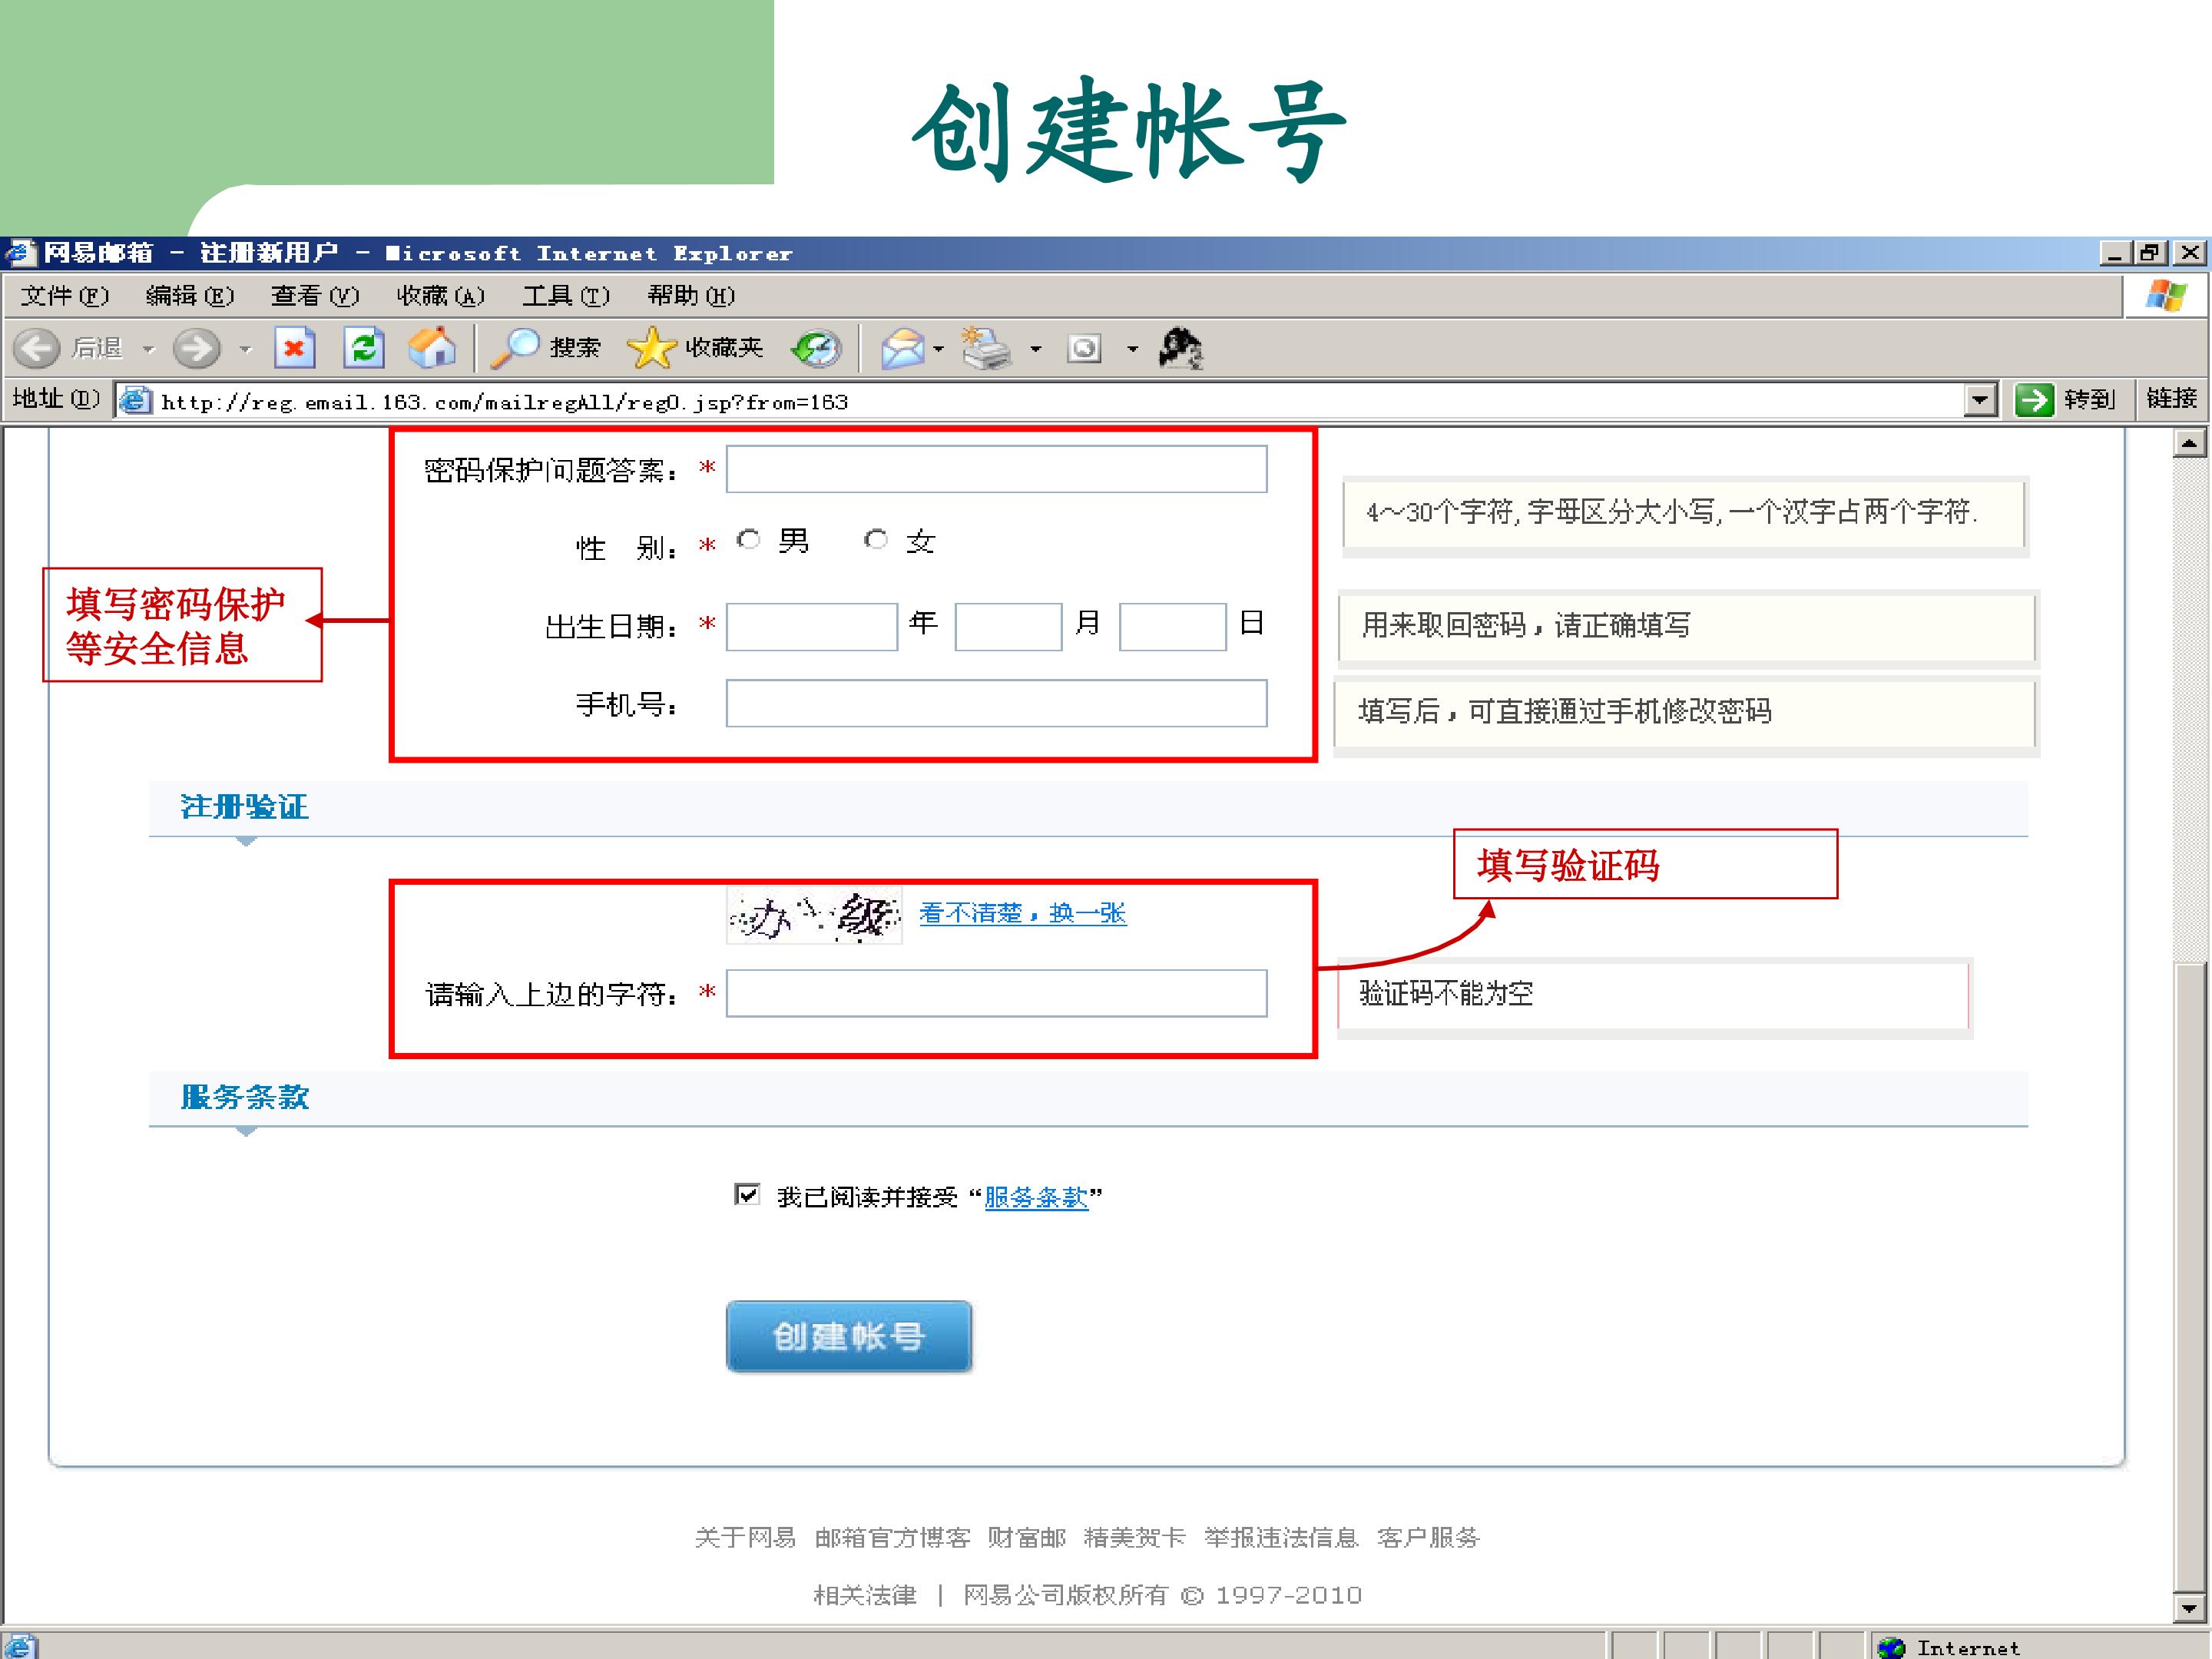
Task: Open the Back button history dropdown arrow
Action: [149, 349]
